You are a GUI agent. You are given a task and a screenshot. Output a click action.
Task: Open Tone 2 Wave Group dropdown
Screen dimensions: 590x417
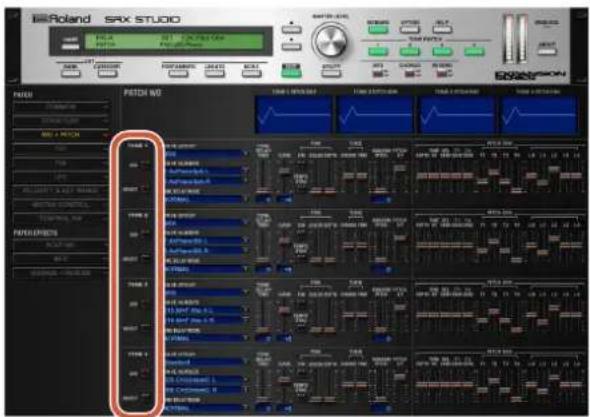(x=207, y=223)
